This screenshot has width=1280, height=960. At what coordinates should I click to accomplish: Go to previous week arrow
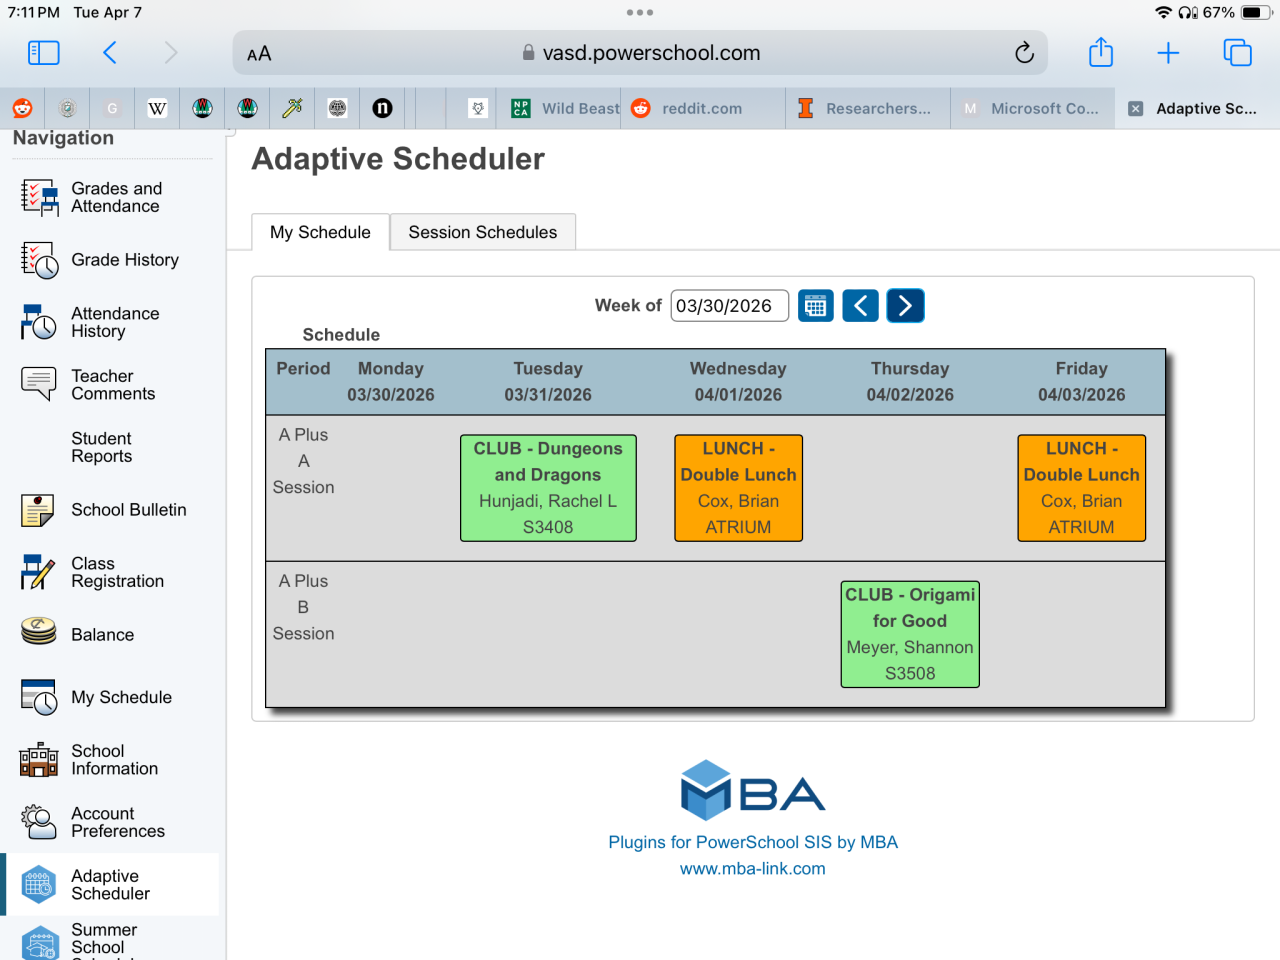[x=860, y=306]
